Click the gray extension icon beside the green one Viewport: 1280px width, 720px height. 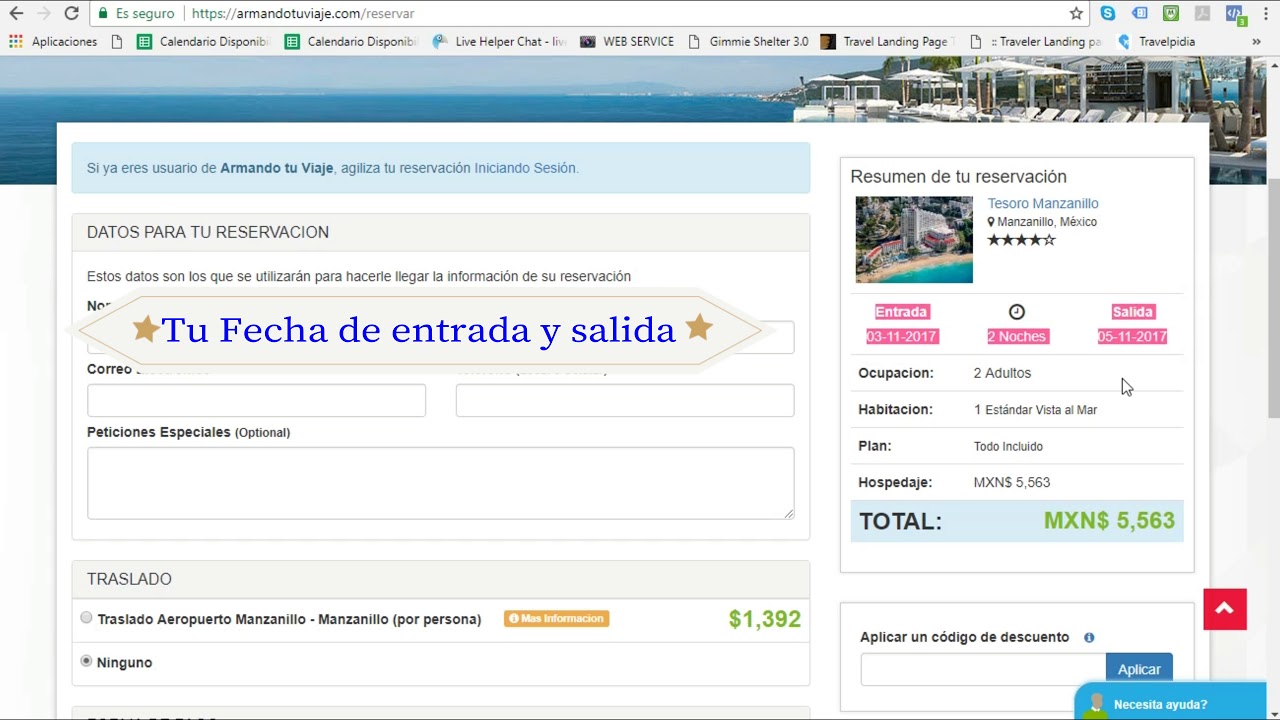(x=1203, y=14)
